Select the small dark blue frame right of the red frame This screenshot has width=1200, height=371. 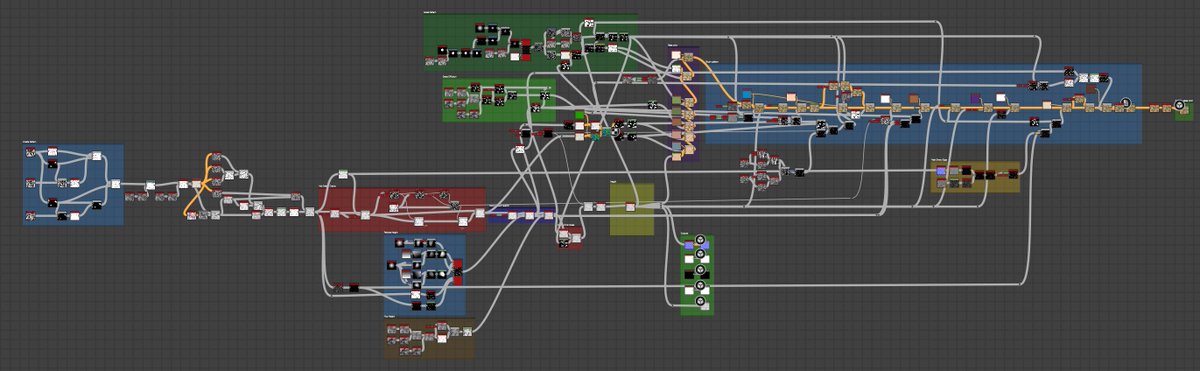pyautogui.click(x=521, y=214)
